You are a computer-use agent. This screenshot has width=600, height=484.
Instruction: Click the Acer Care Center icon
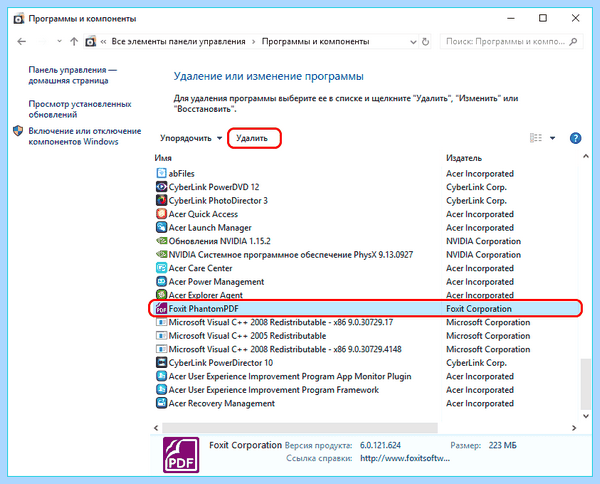tap(161, 268)
